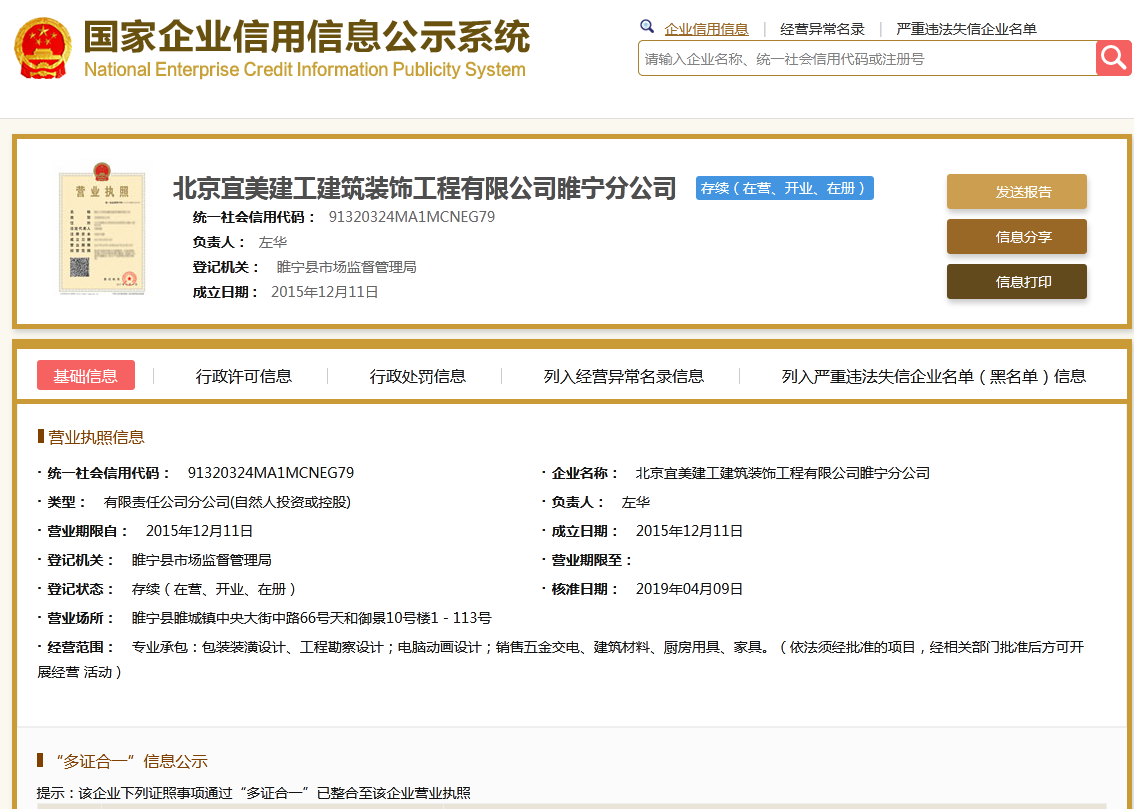Click the company name heading 北京宜美建工建筑装饰工程有限公司睢宁分公司
Screen dimensions: 1134x809
click(x=425, y=188)
